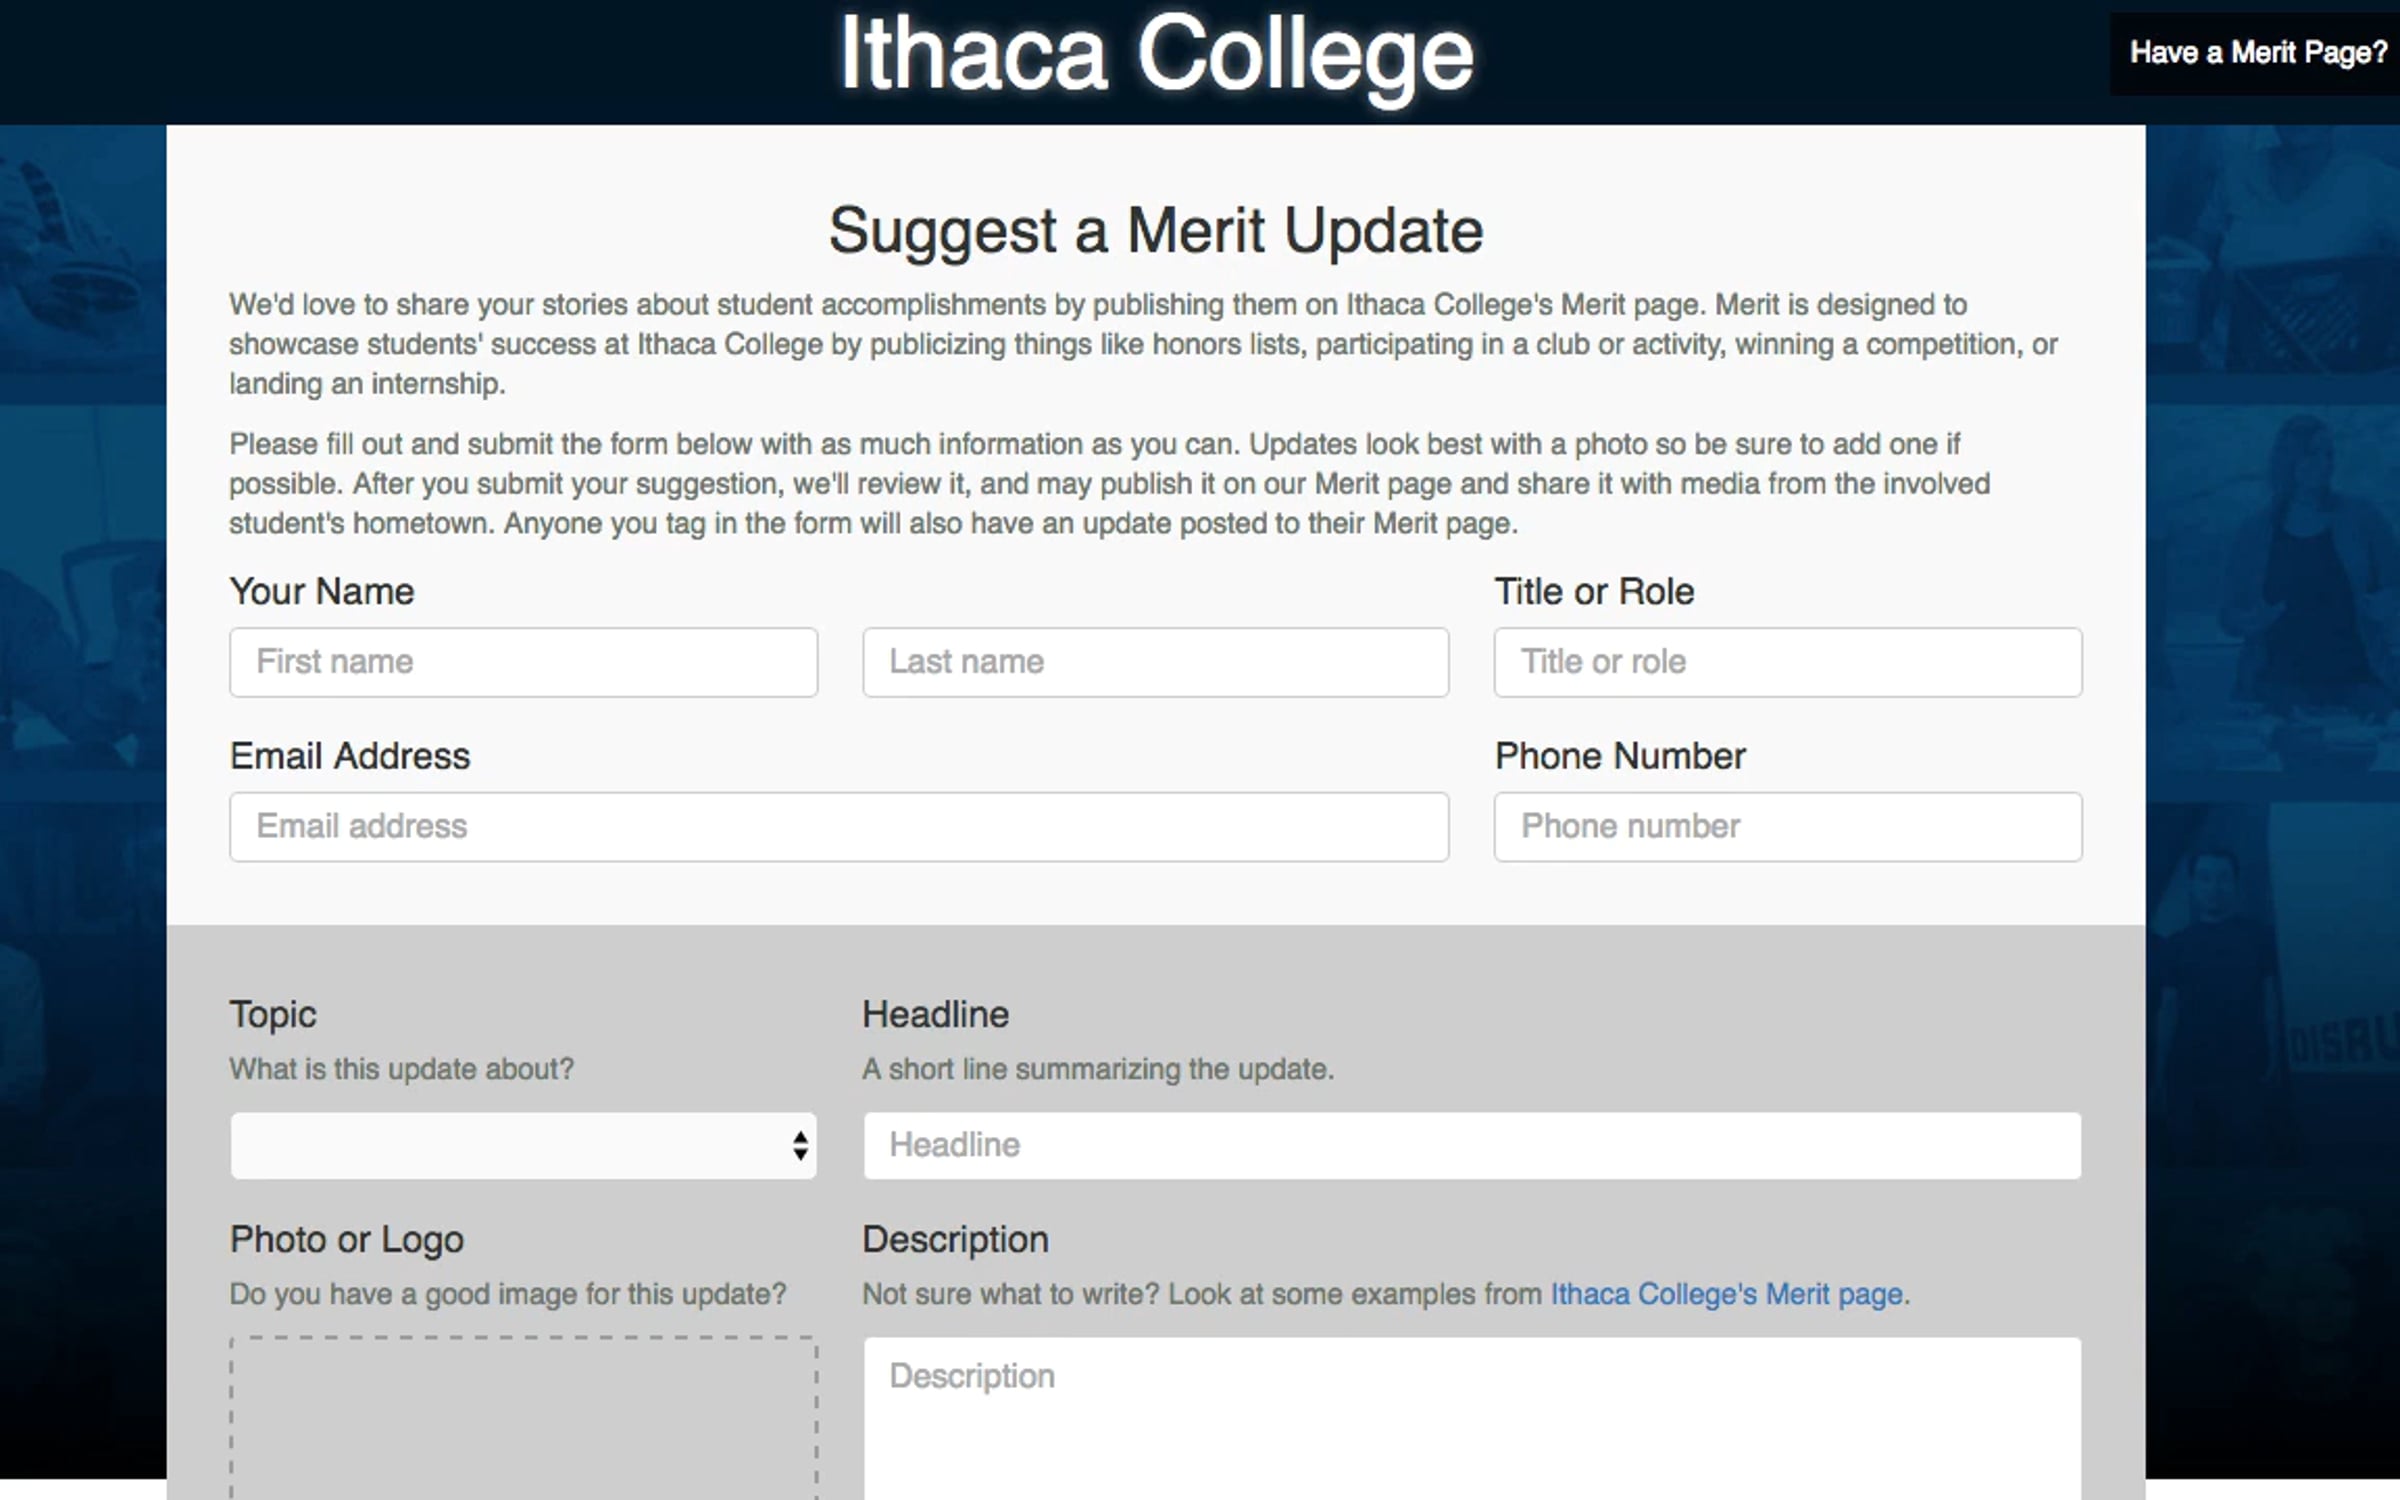The width and height of the screenshot is (2400, 1500).
Task: Click the Description label
Action: click(x=955, y=1240)
